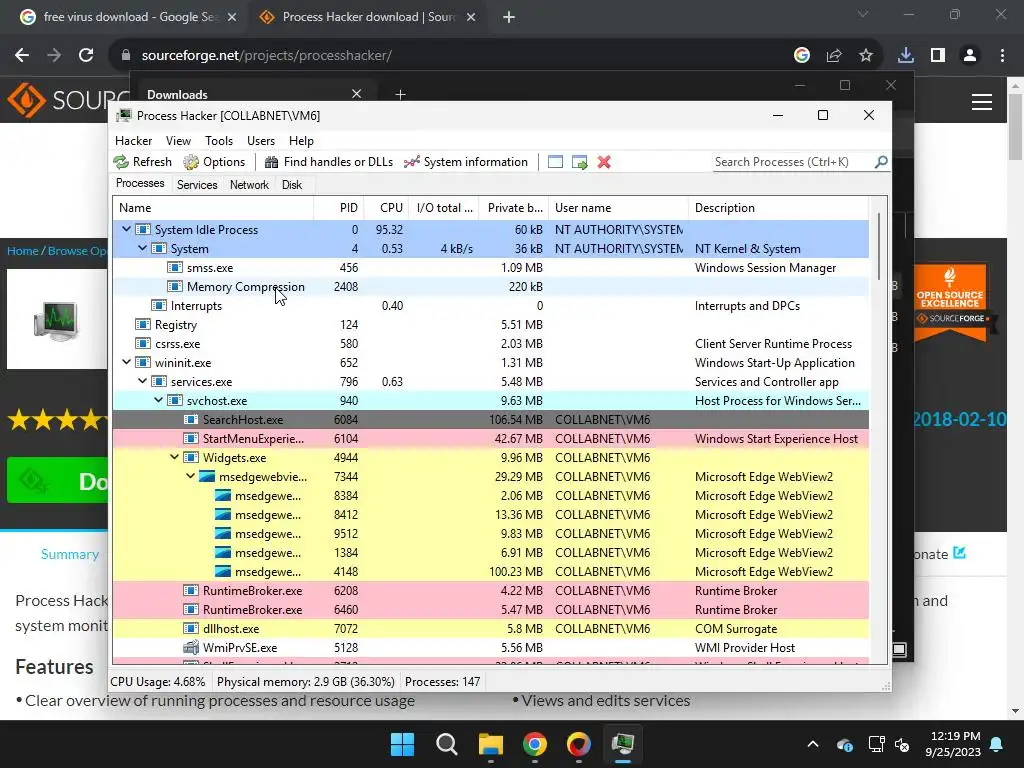Click Summary link on SourceForge page
The image size is (1024, 768).
[x=70, y=554]
